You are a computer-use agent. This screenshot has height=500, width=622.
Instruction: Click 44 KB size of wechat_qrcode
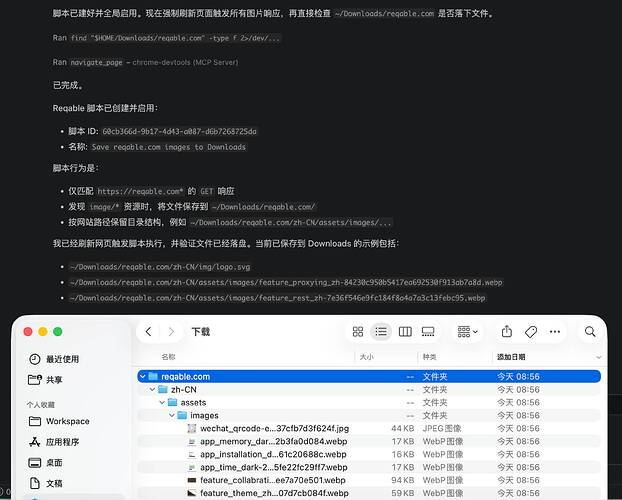point(402,428)
